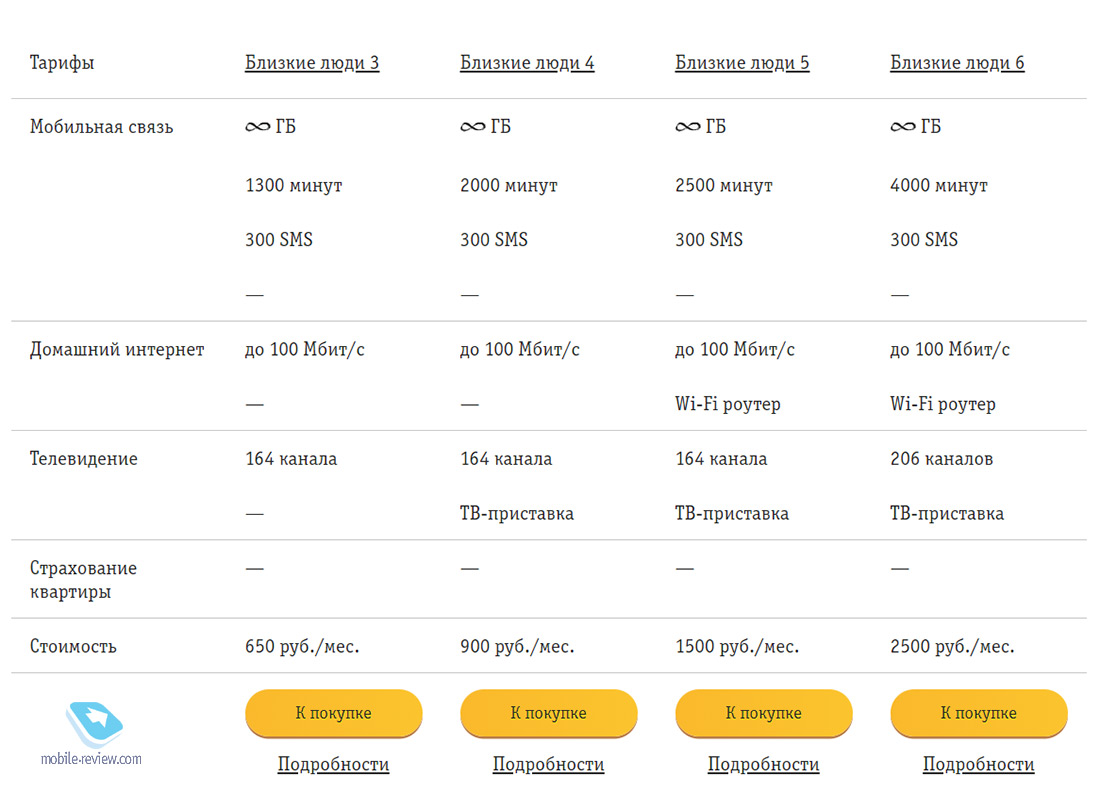
Task: Click the infinity ГБ icon in Близкие люди 3
Action: click(257, 126)
